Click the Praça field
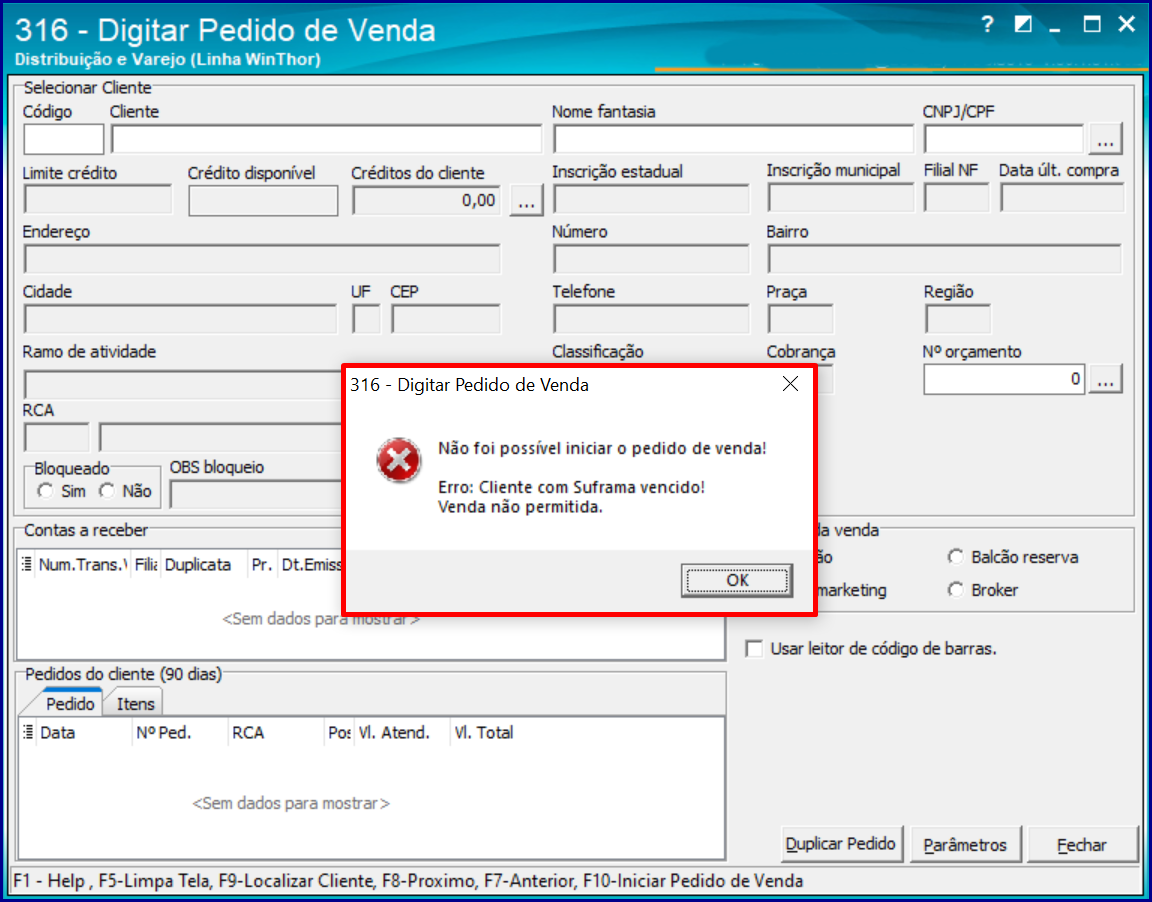This screenshot has width=1152, height=902. (x=800, y=320)
